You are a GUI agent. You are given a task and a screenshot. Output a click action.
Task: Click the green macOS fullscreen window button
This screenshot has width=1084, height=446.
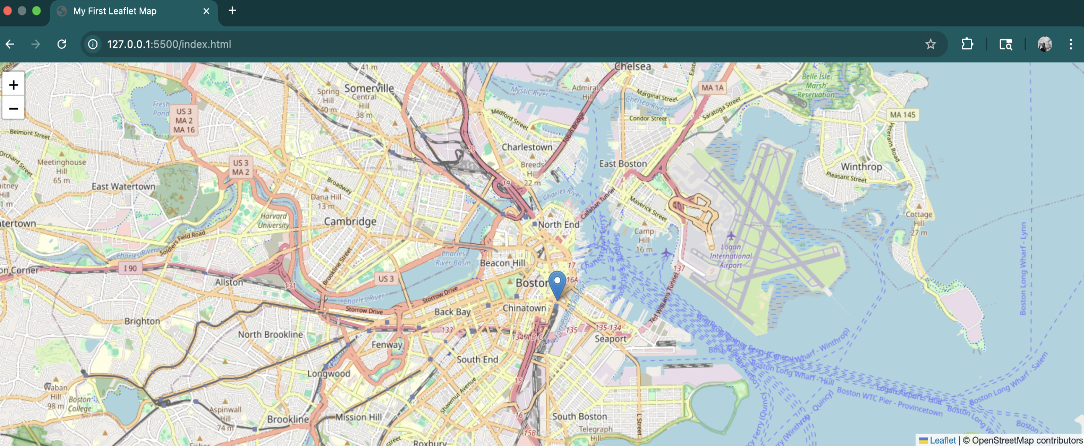(37, 11)
